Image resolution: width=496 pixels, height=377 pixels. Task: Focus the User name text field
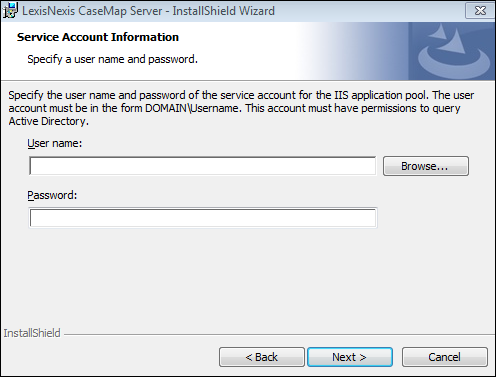203,166
